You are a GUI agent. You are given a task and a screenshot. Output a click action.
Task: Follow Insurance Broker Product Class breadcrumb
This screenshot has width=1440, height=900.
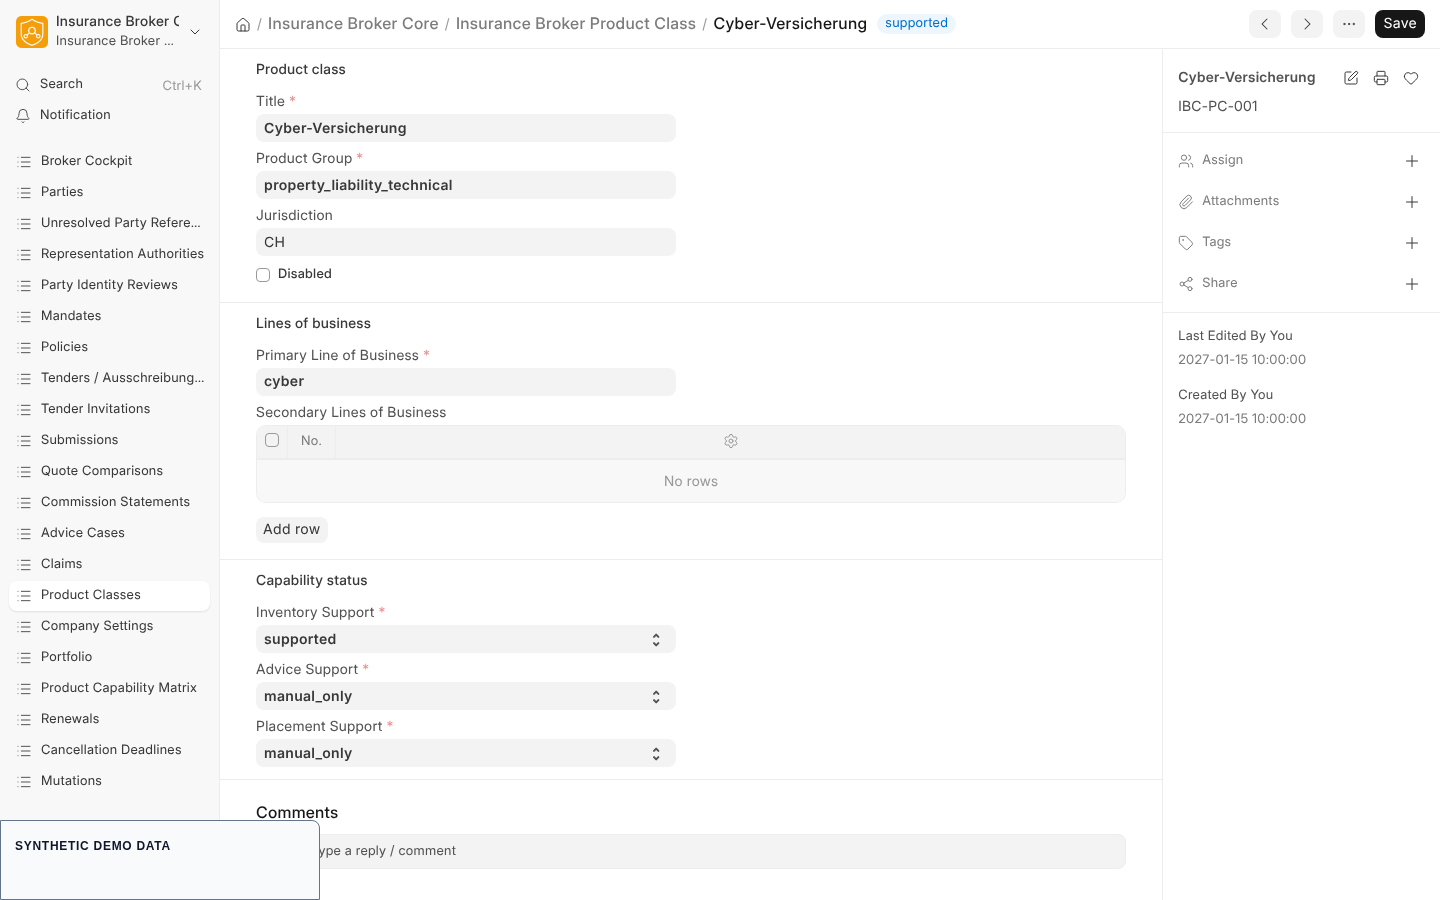click(576, 24)
